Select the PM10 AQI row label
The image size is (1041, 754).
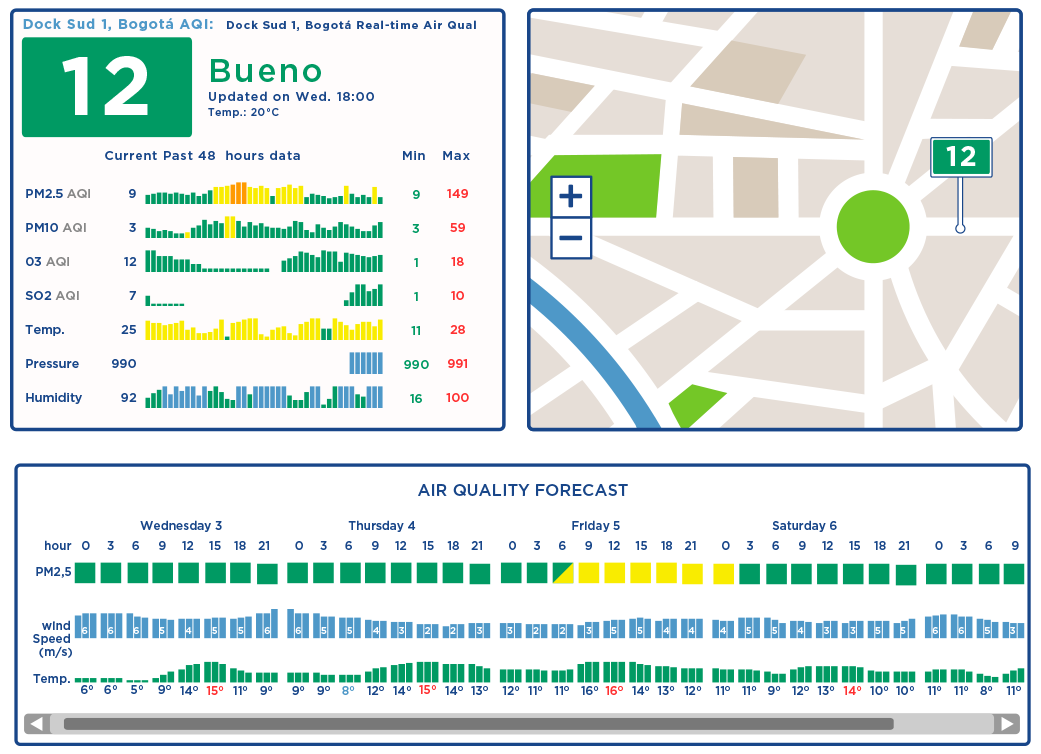click(x=56, y=228)
